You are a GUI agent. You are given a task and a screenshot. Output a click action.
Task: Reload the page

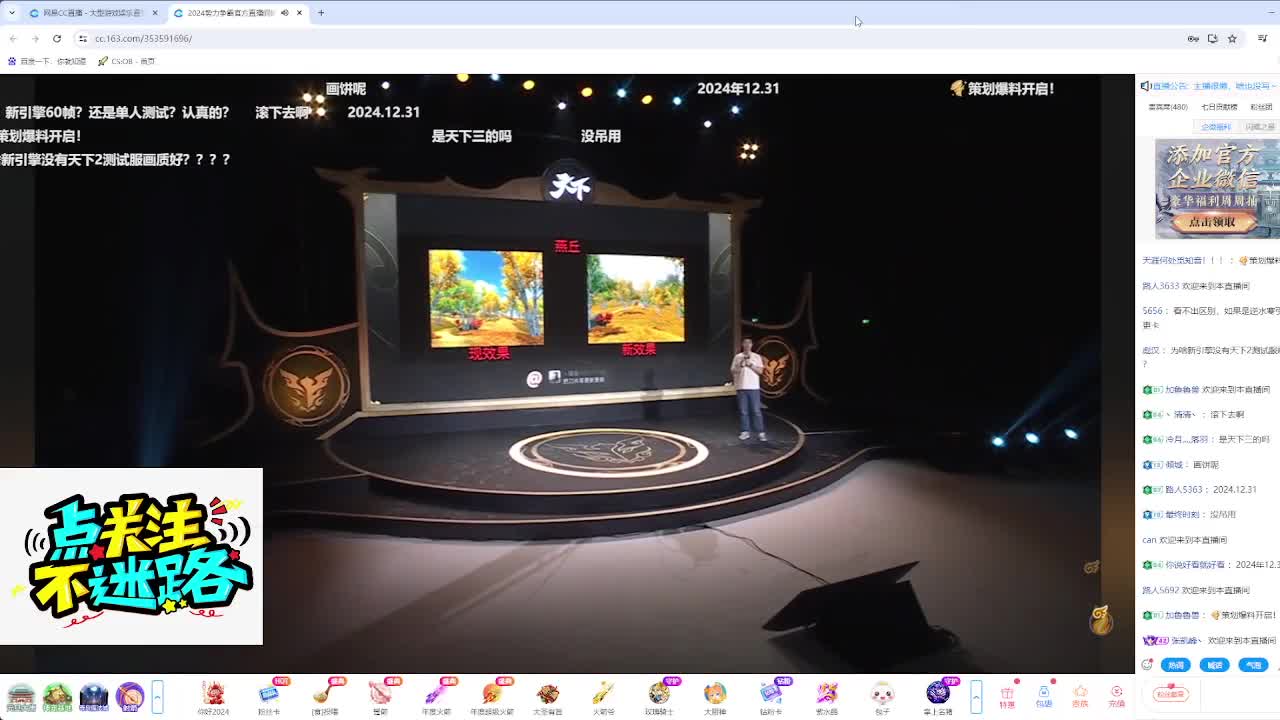pos(57,38)
